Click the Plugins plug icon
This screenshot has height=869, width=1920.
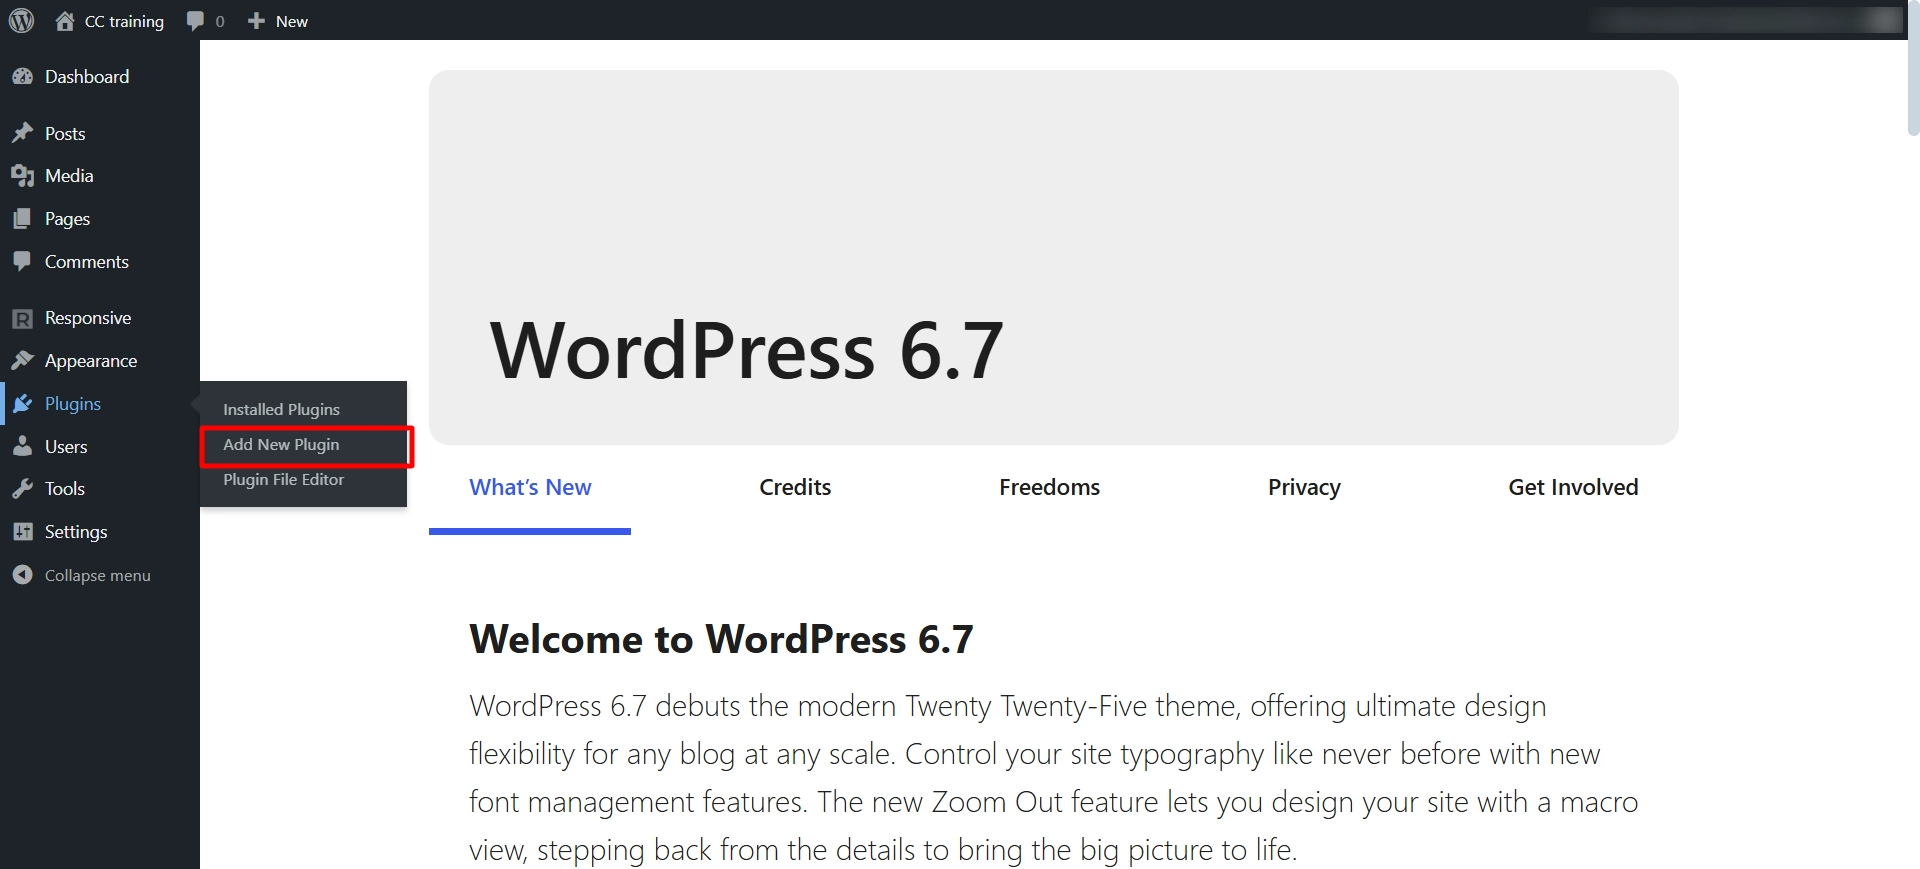tap(22, 404)
